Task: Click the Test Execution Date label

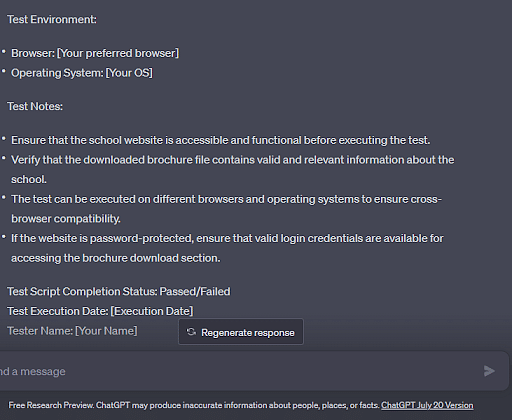Action: [58, 311]
